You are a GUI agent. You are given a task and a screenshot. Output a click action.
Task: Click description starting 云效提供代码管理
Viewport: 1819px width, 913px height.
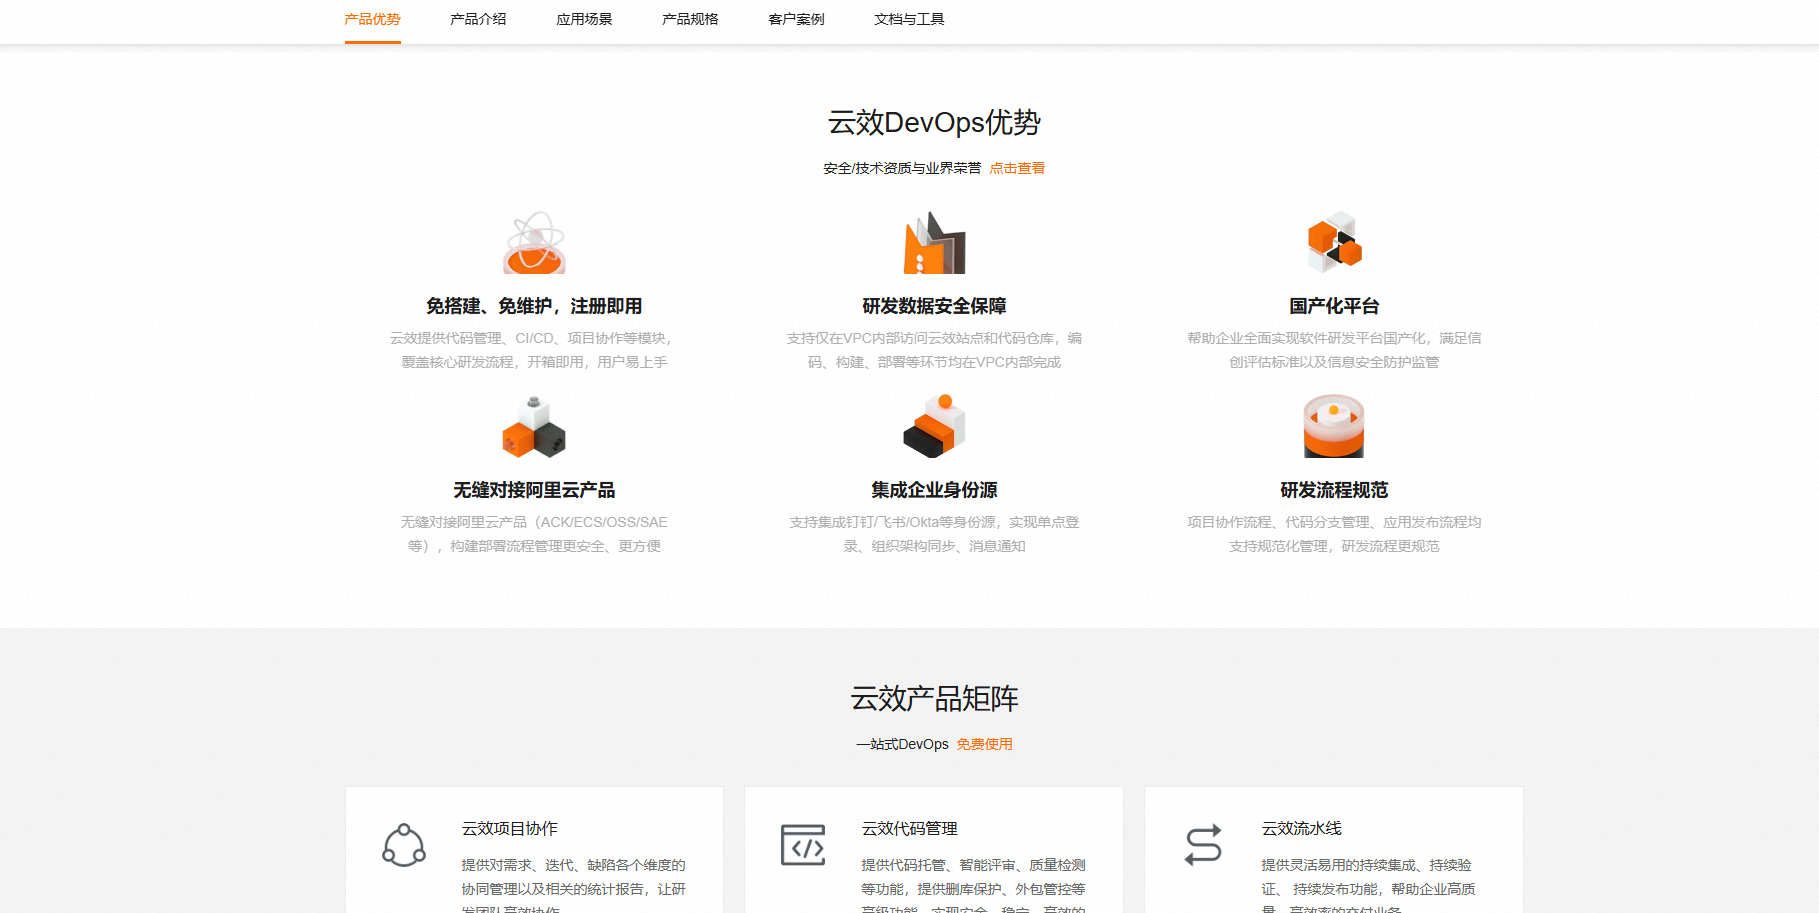click(534, 350)
